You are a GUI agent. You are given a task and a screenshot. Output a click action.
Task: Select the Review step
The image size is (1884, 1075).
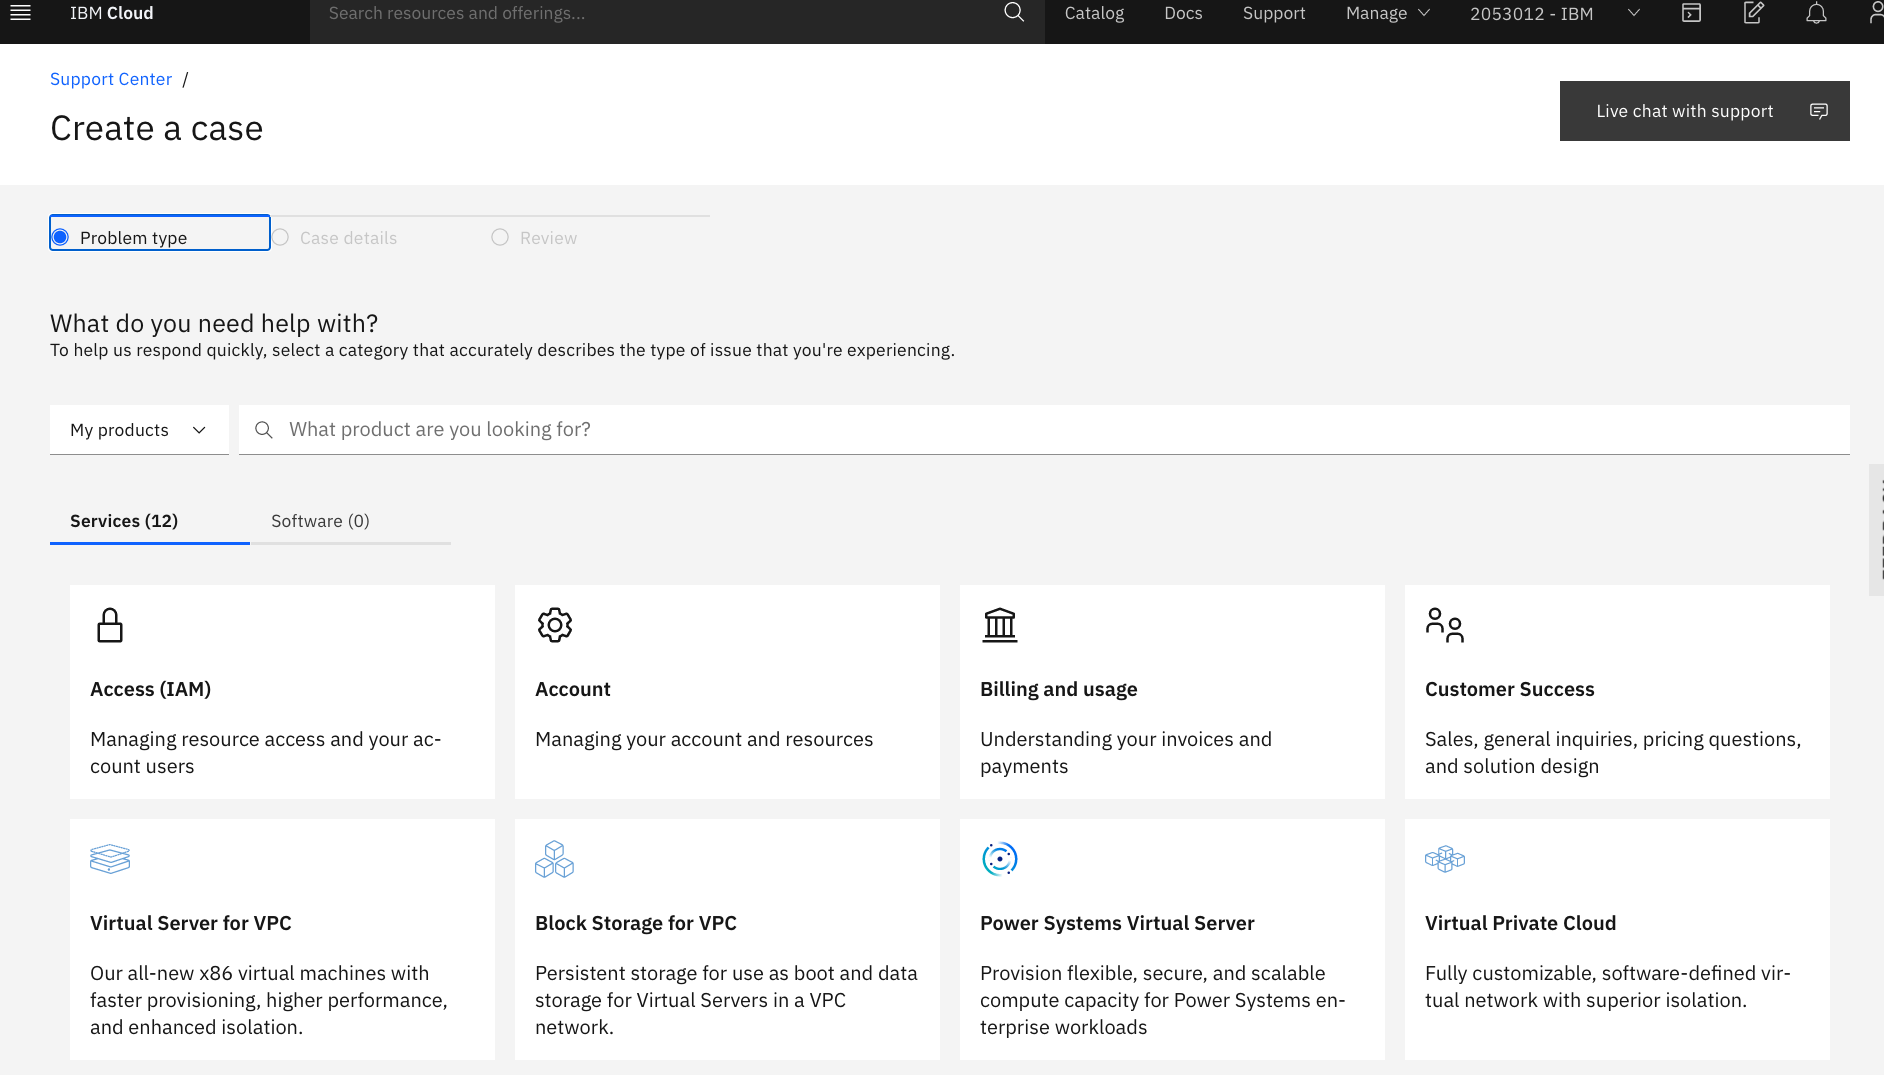(x=600, y=233)
